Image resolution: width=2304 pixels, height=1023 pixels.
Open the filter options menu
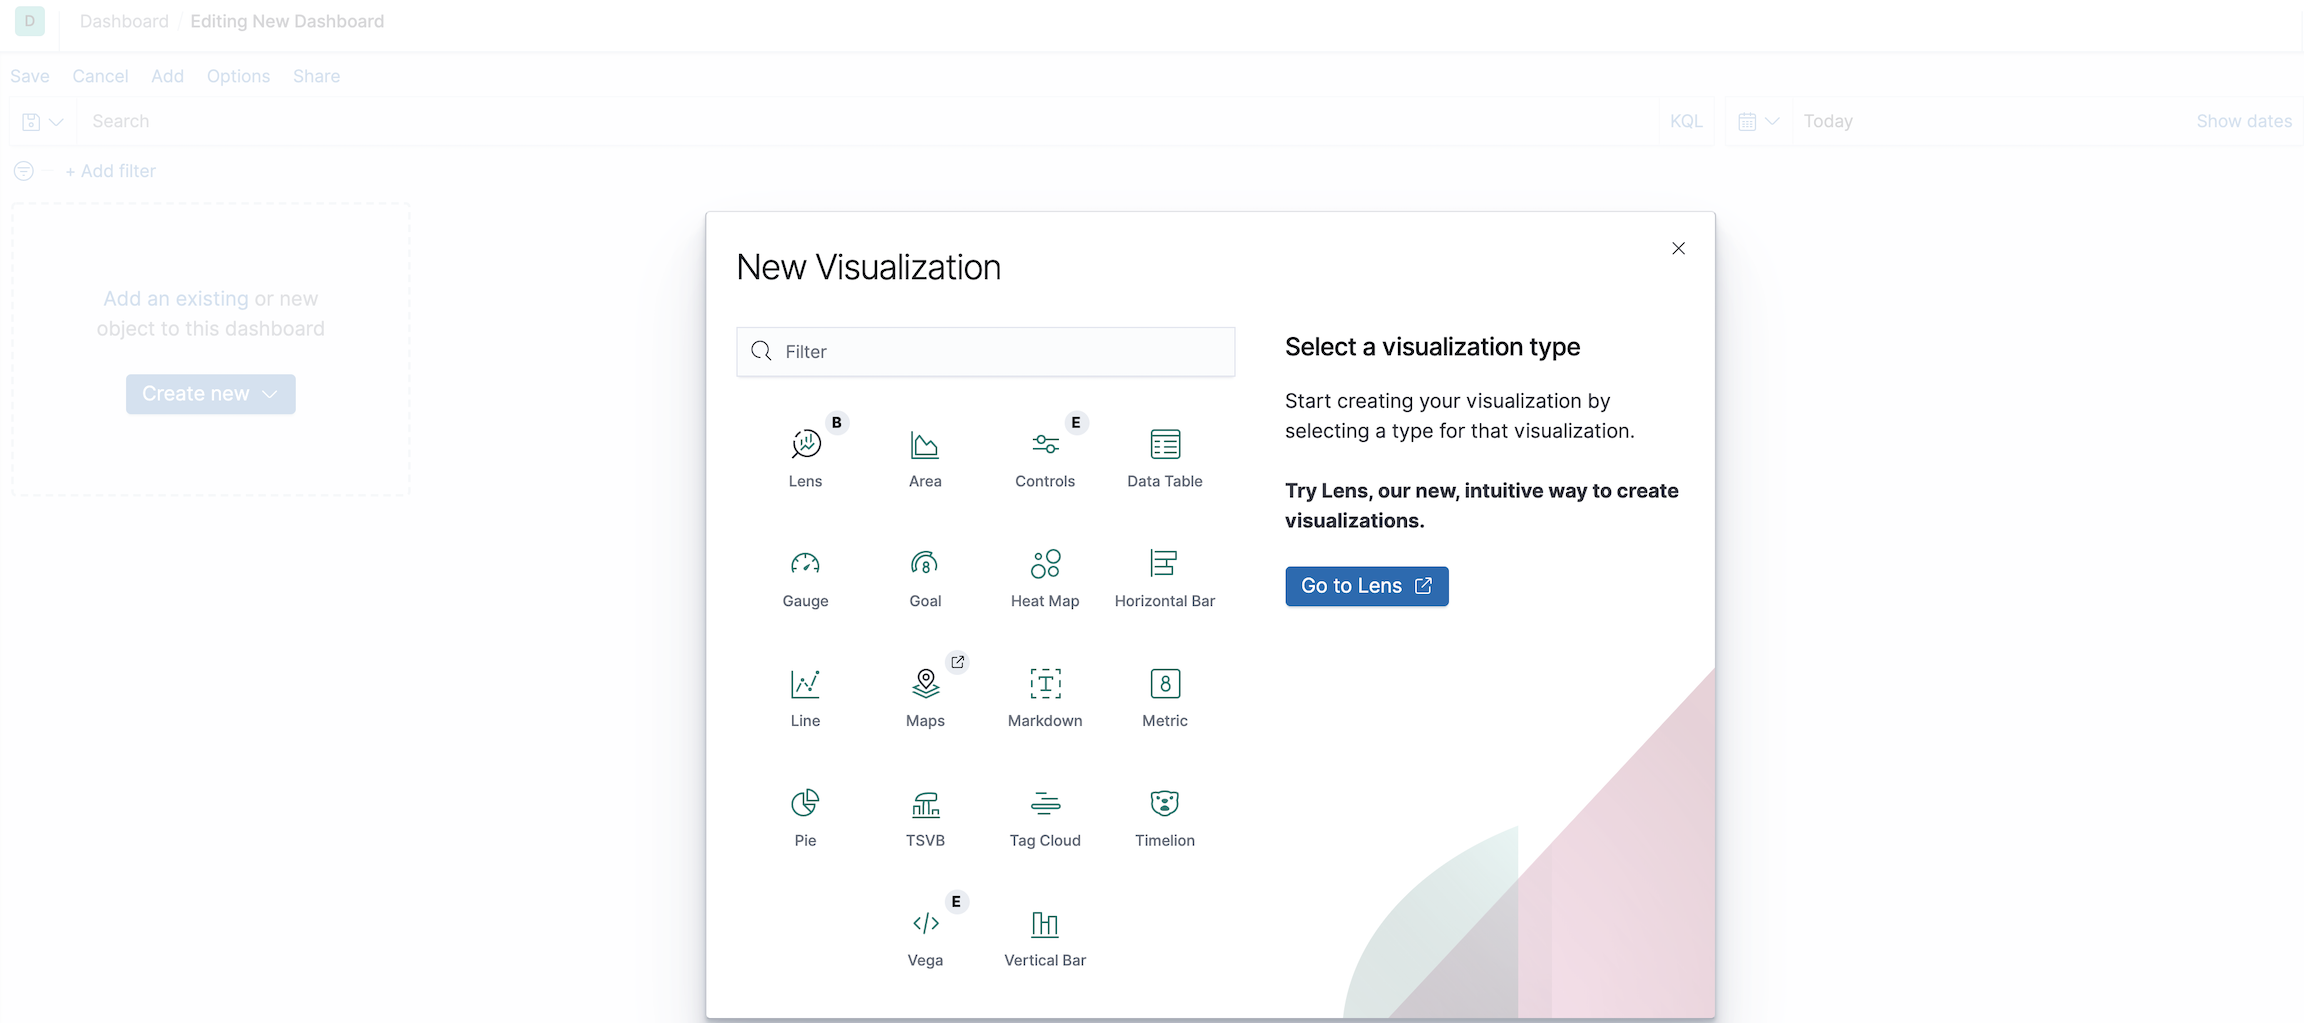[22, 171]
